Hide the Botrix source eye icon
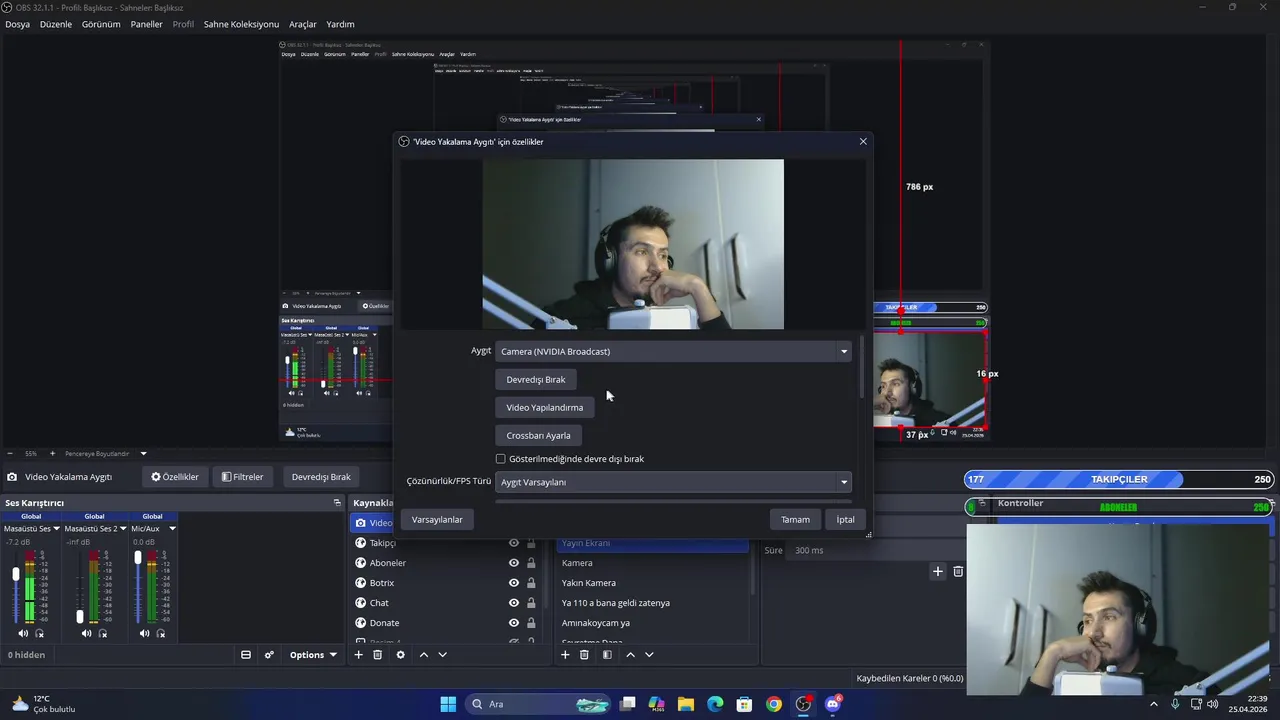The height and width of the screenshot is (720, 1280). pos(514,583)
